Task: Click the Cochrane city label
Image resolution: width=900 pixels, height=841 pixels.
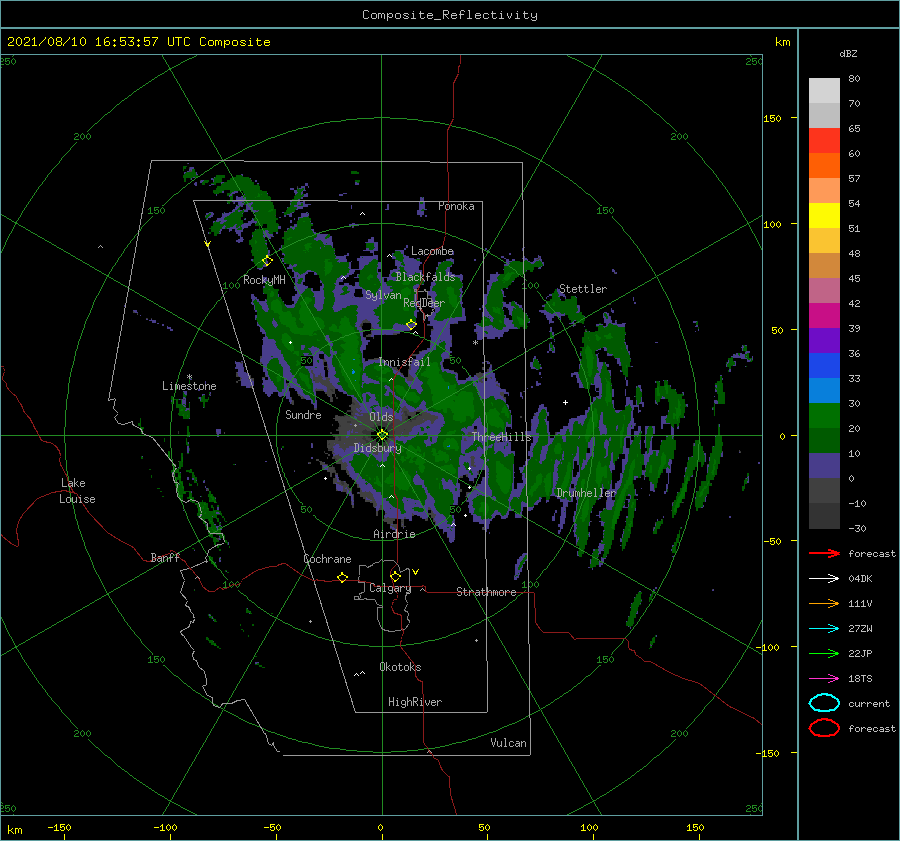Action: 327,559
